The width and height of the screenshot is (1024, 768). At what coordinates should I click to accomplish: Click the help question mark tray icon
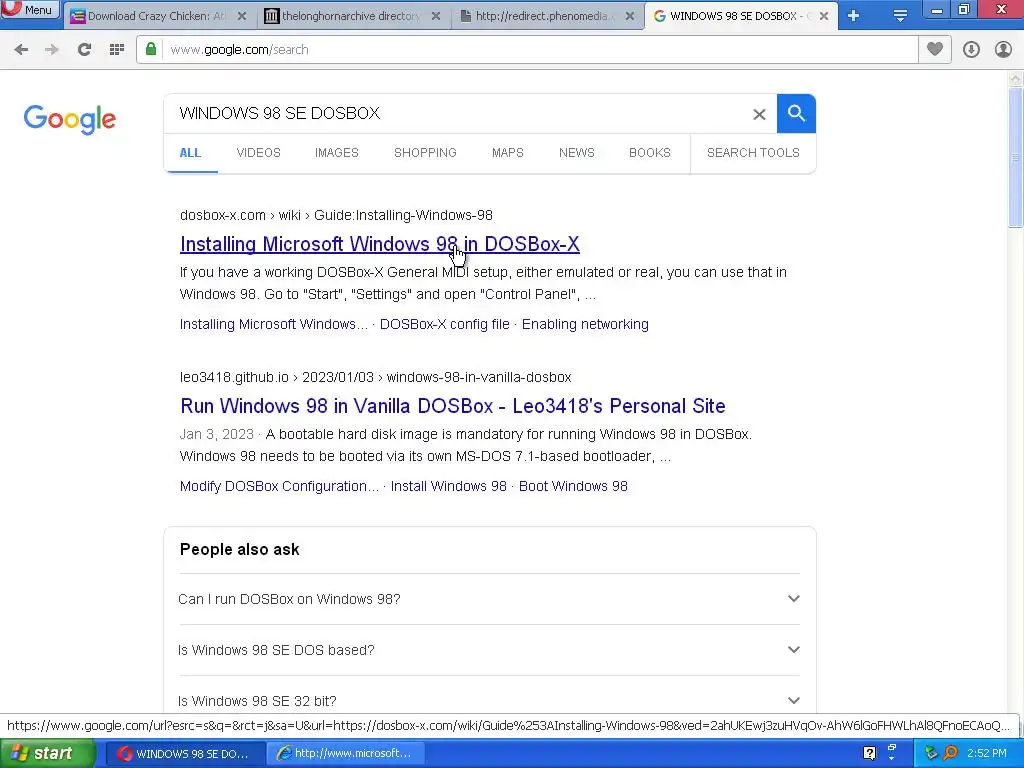[x=870, y=753]
